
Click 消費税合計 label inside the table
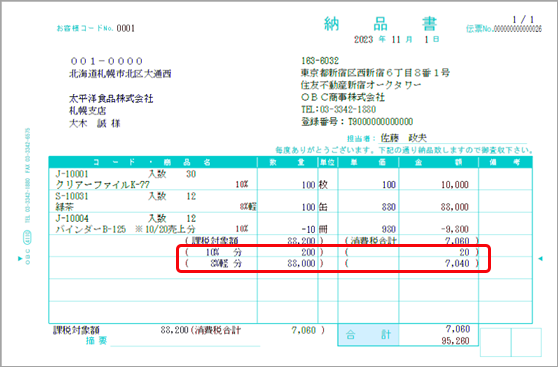(x=373, y=241)
